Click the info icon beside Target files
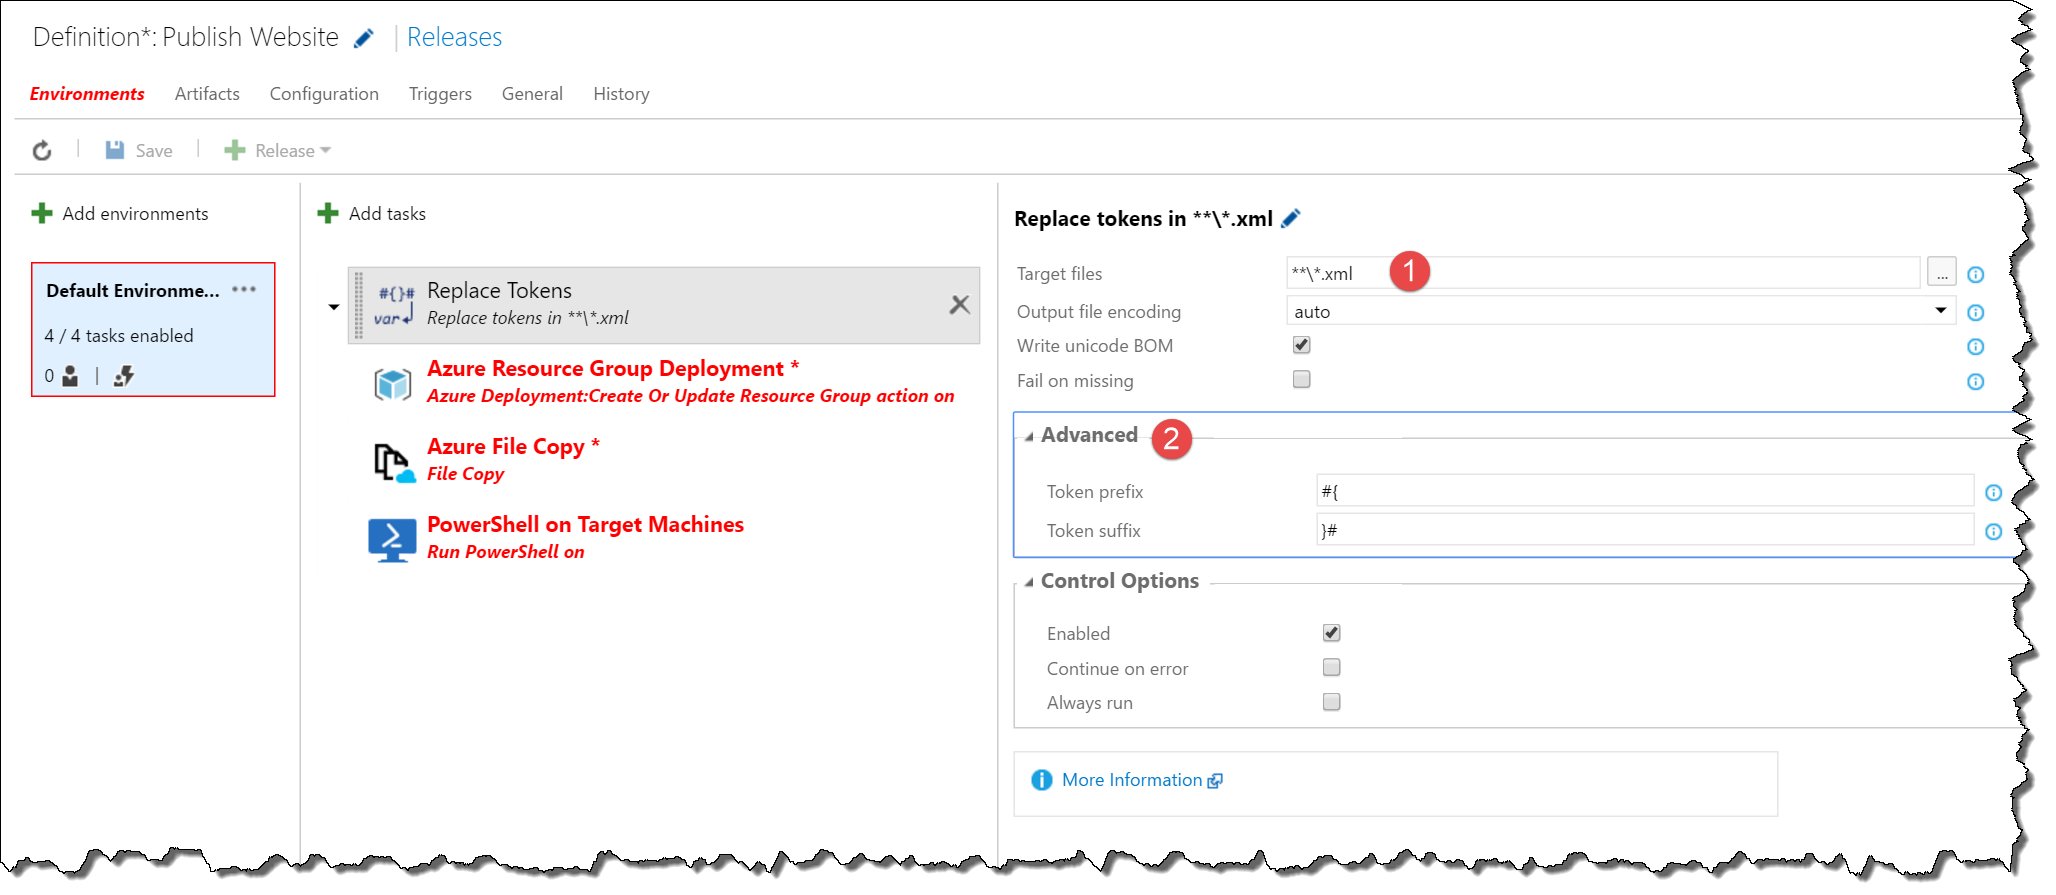The image size is (2056, 895). pos(1975,275)
